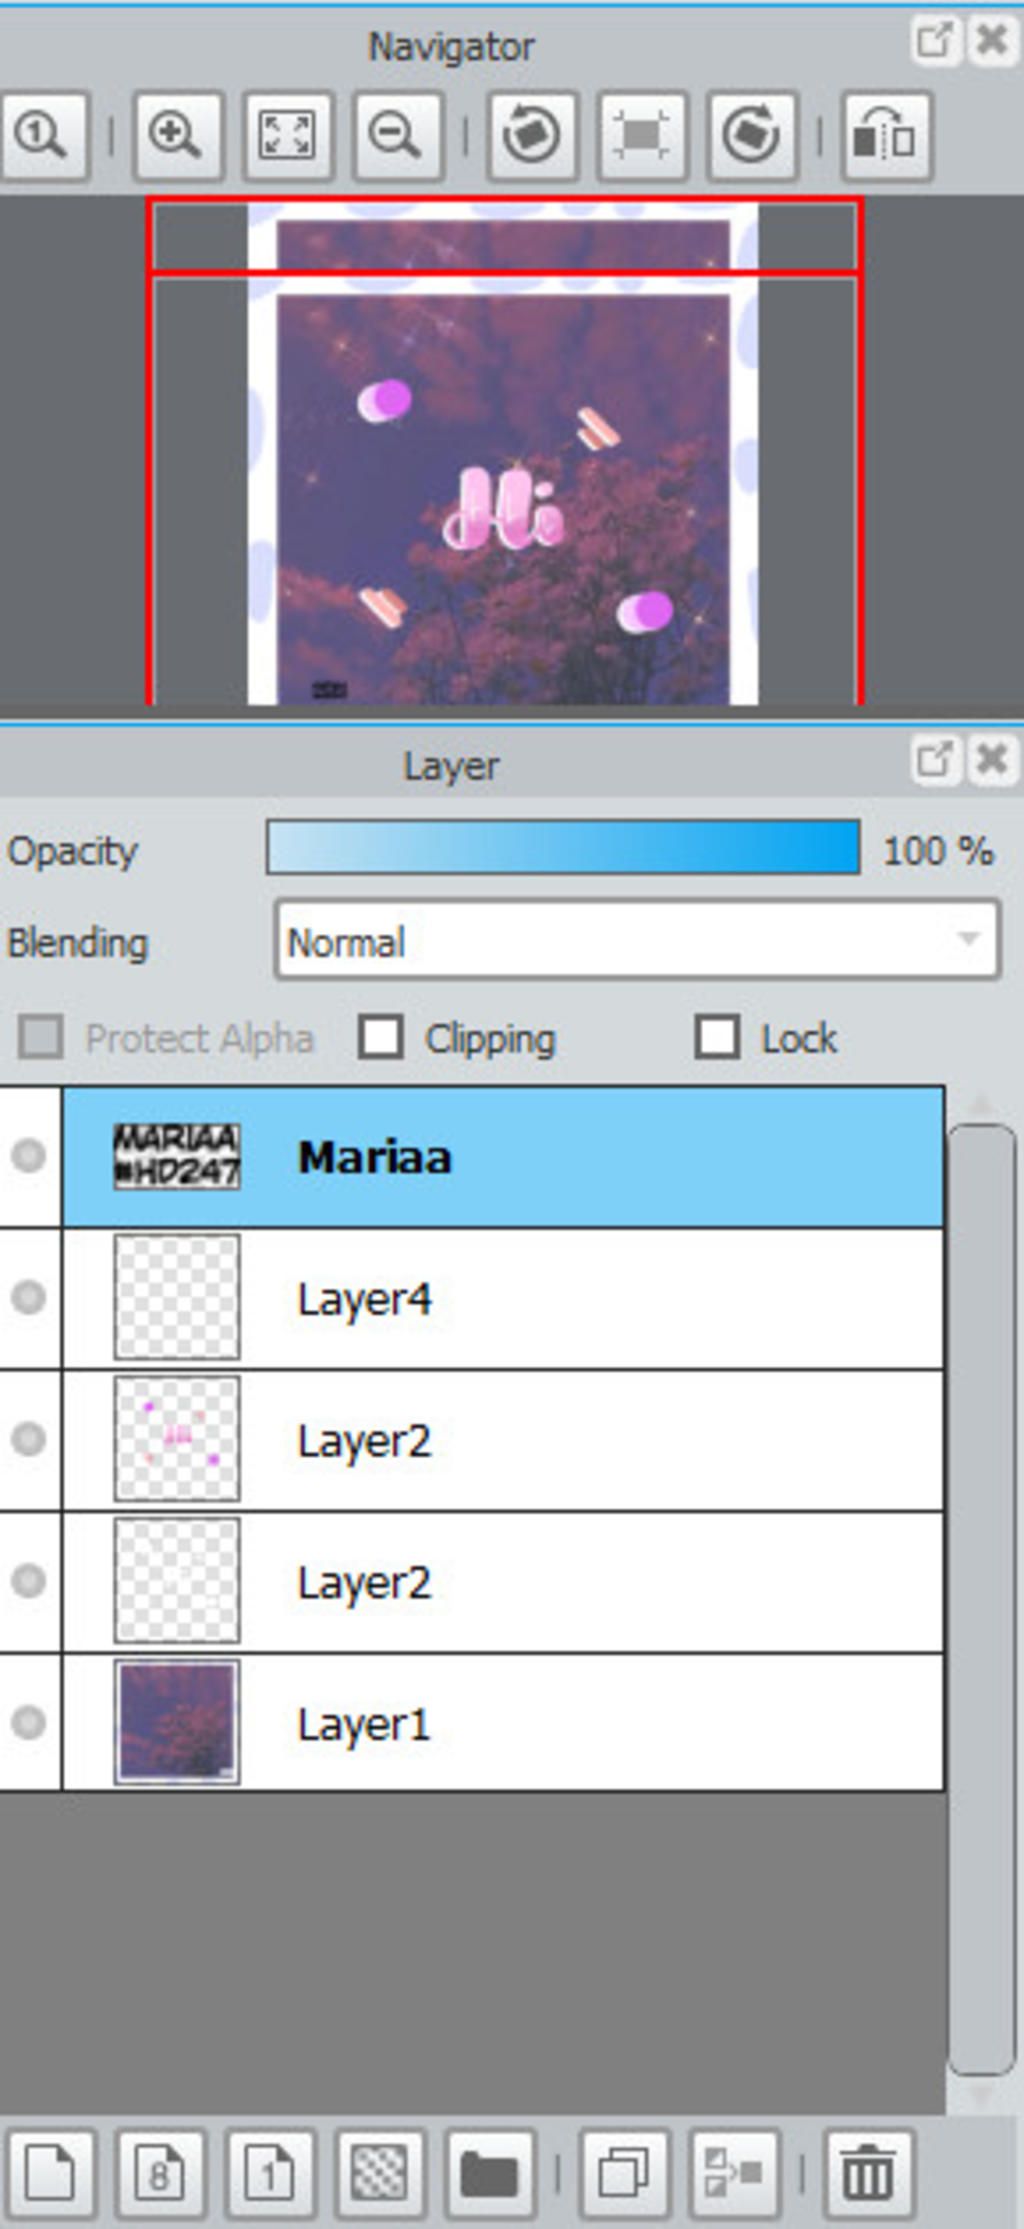
Task: Click the layer list scrollbar
Action: click(x=981, y=1600)
